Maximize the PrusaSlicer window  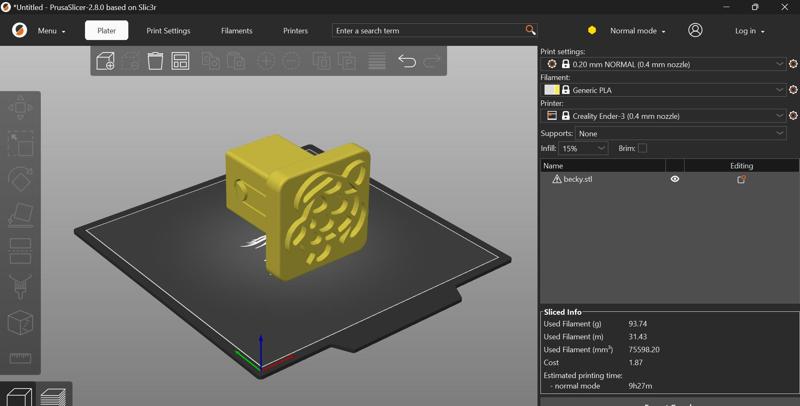tap(755, 7)
